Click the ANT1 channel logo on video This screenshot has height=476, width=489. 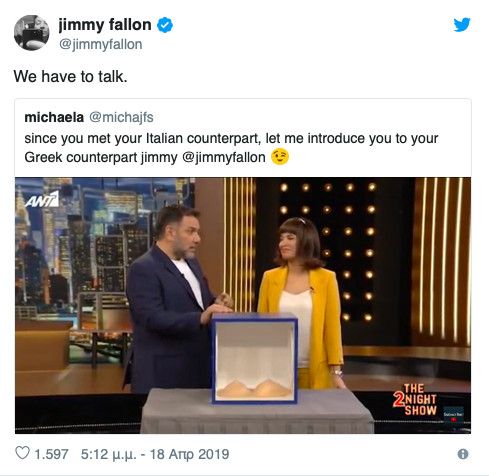pyautogui.click(x=42, y=199)
